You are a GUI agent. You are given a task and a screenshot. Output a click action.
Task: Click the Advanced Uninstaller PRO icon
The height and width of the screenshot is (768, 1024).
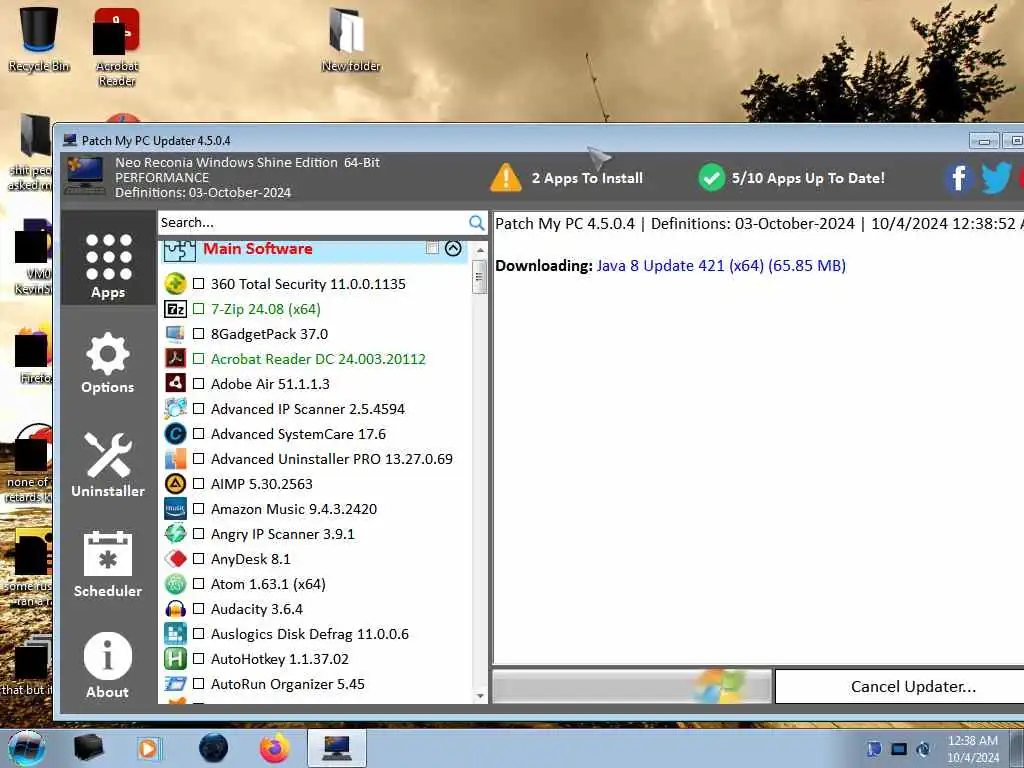point(175,459)
